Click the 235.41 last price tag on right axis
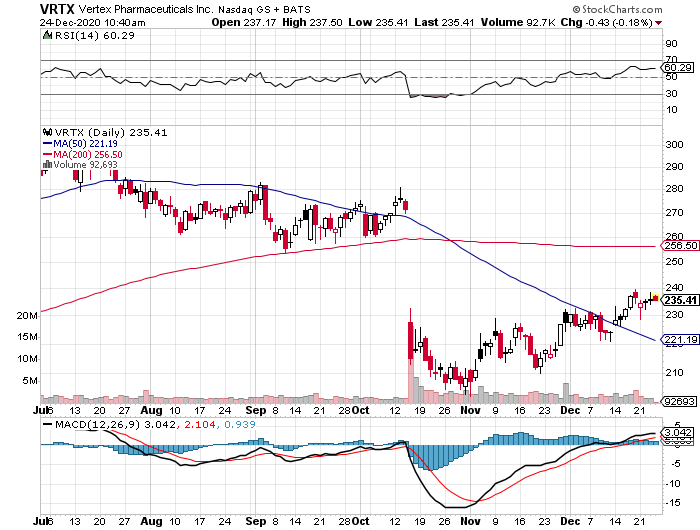Image resolution: width=700 pixels, height=530 pixels. [679, 300]
